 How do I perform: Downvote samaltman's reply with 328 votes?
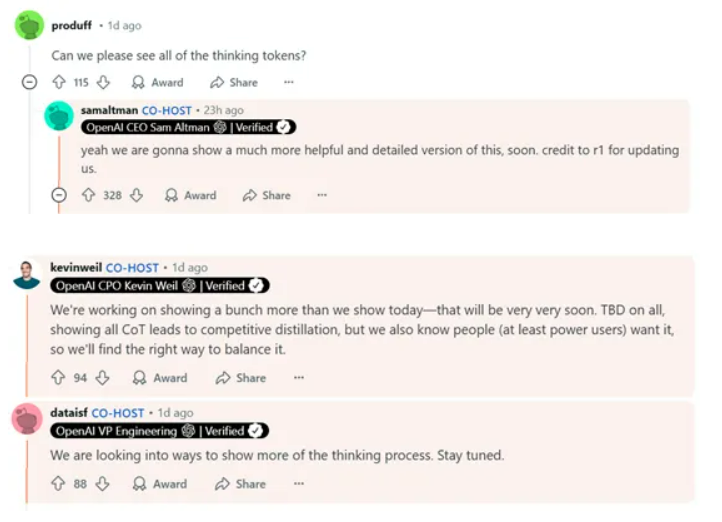click(136, 195)
